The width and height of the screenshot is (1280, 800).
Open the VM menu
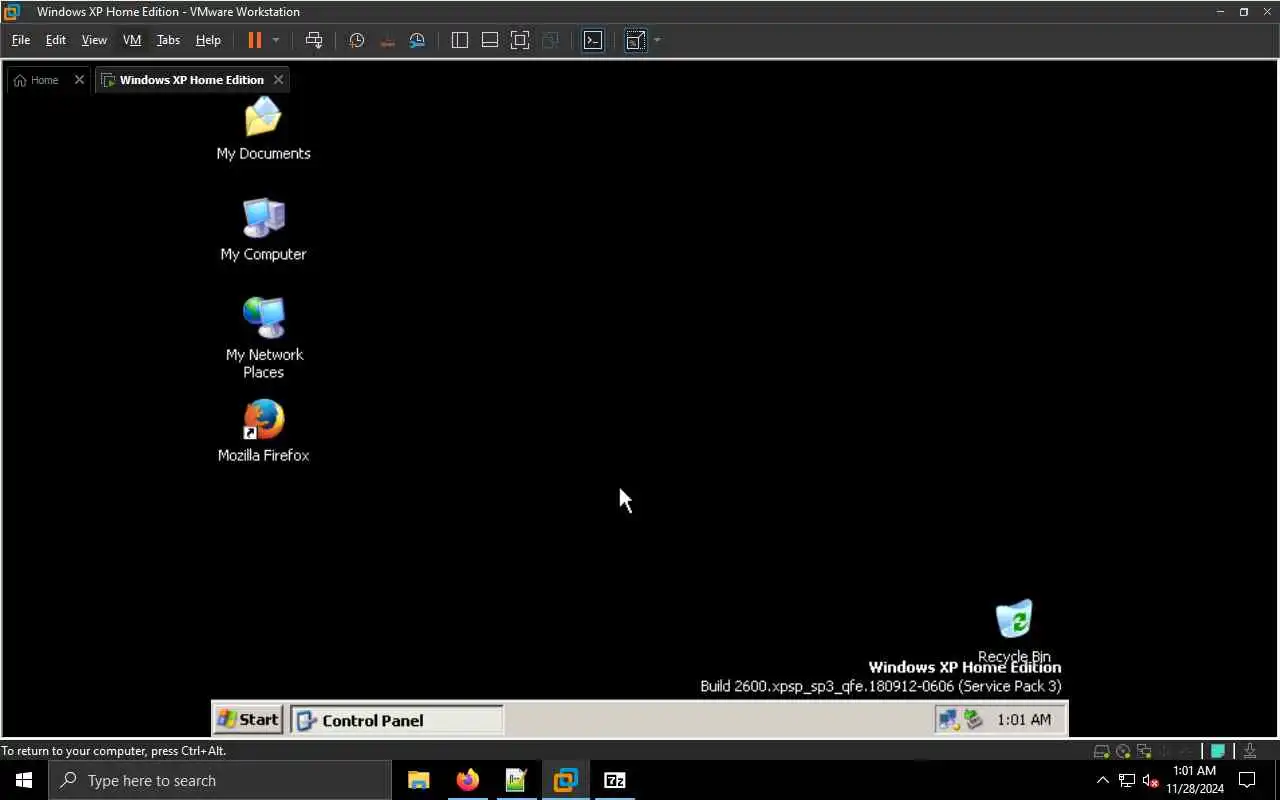132,40
